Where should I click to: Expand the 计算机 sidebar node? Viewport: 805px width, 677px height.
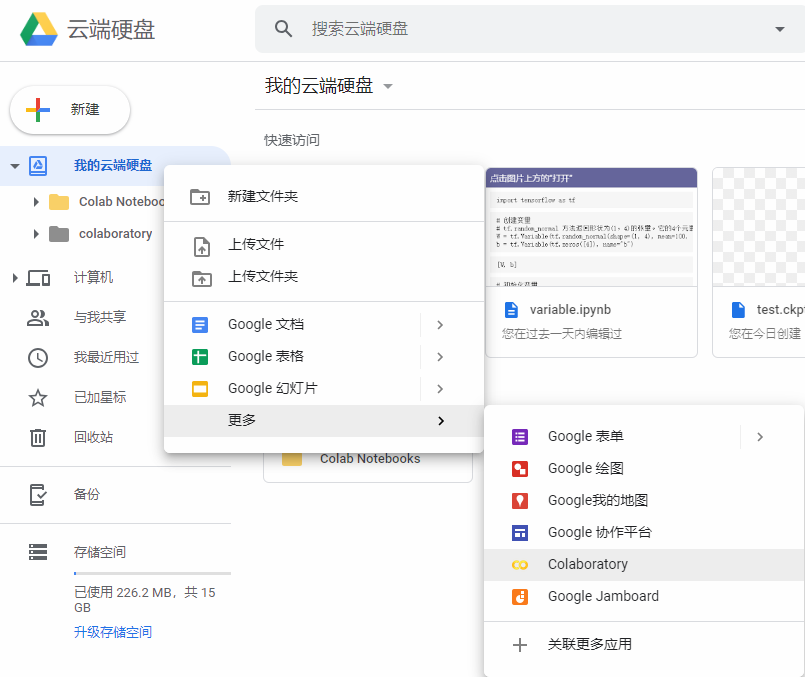point(15,278)
